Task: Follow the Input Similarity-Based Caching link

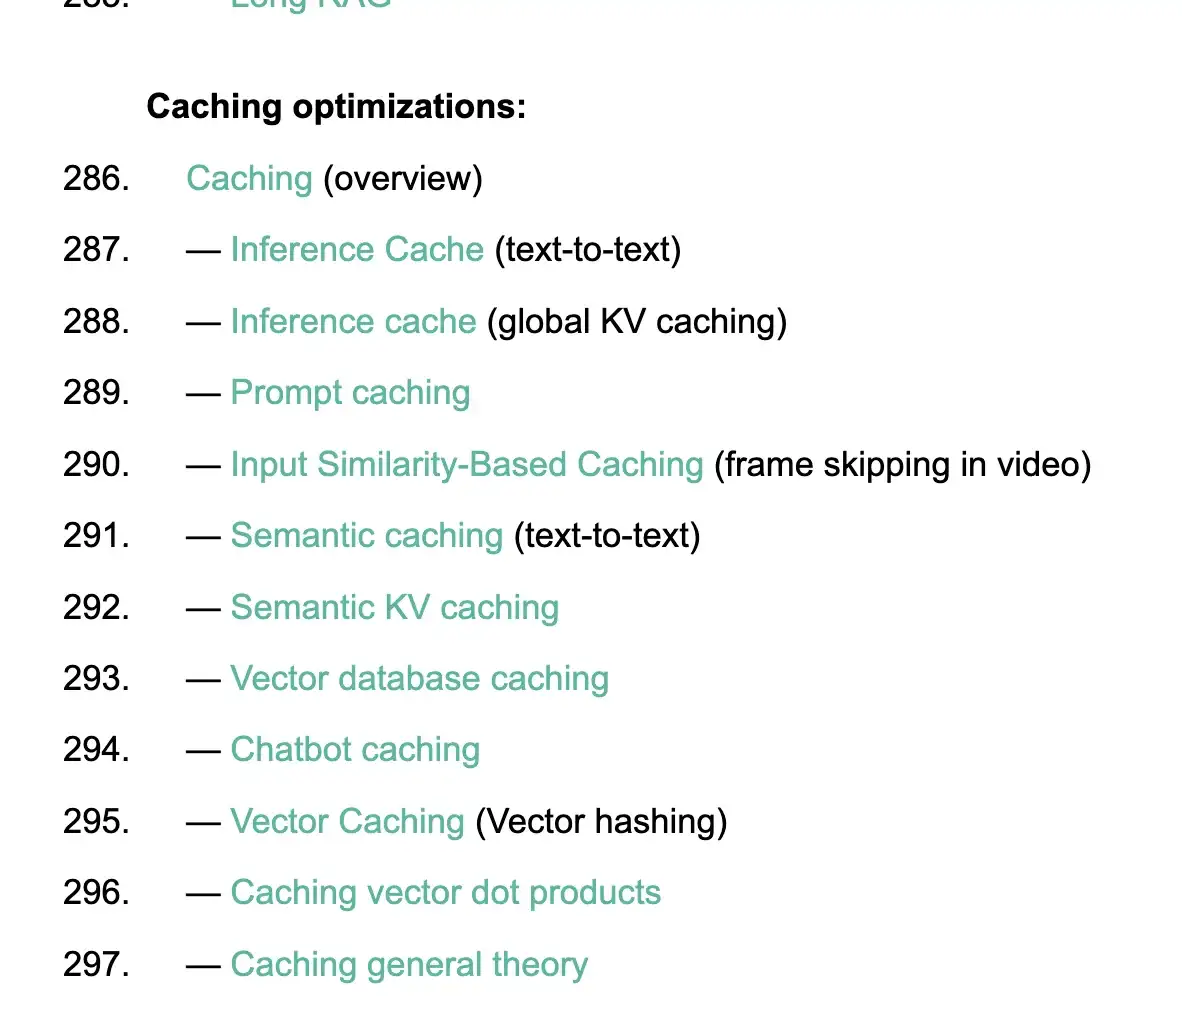Action: tap(467, 465)
